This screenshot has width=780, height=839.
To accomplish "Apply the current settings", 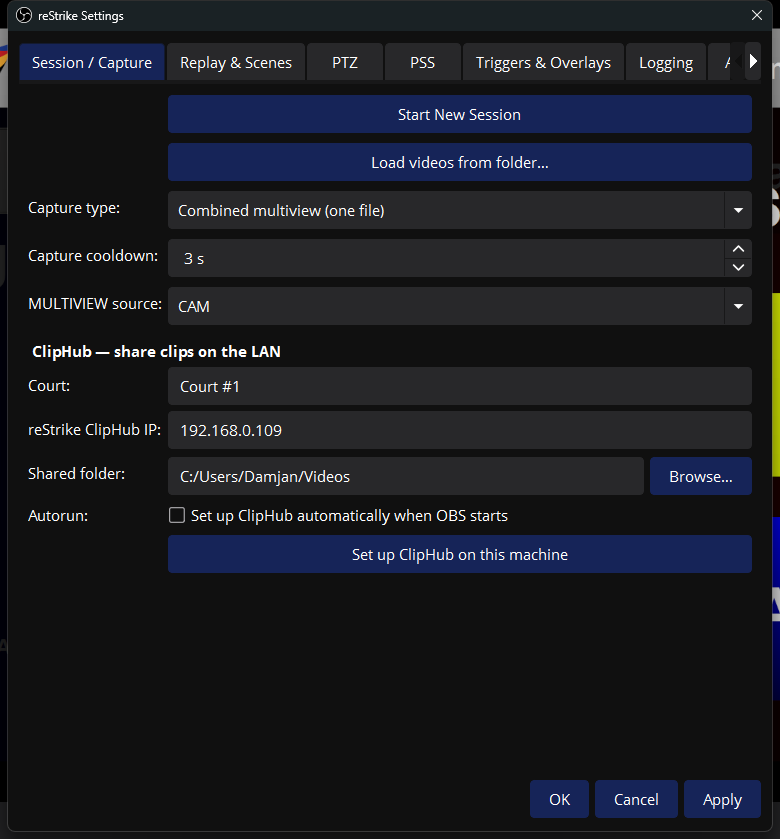I will click(x=722, y=799).
